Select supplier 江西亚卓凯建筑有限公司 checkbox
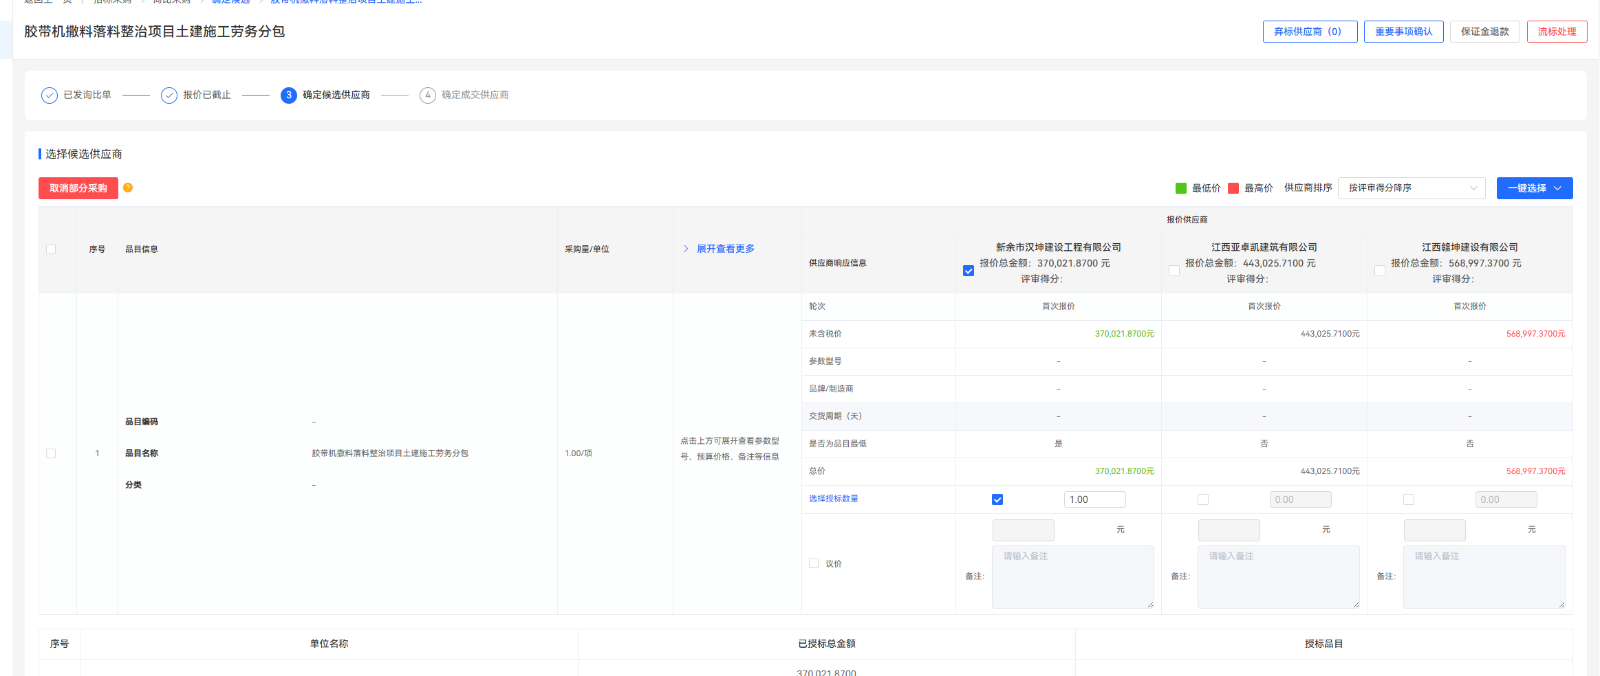Screen dimensions: 1600x676 (1174, 270)
